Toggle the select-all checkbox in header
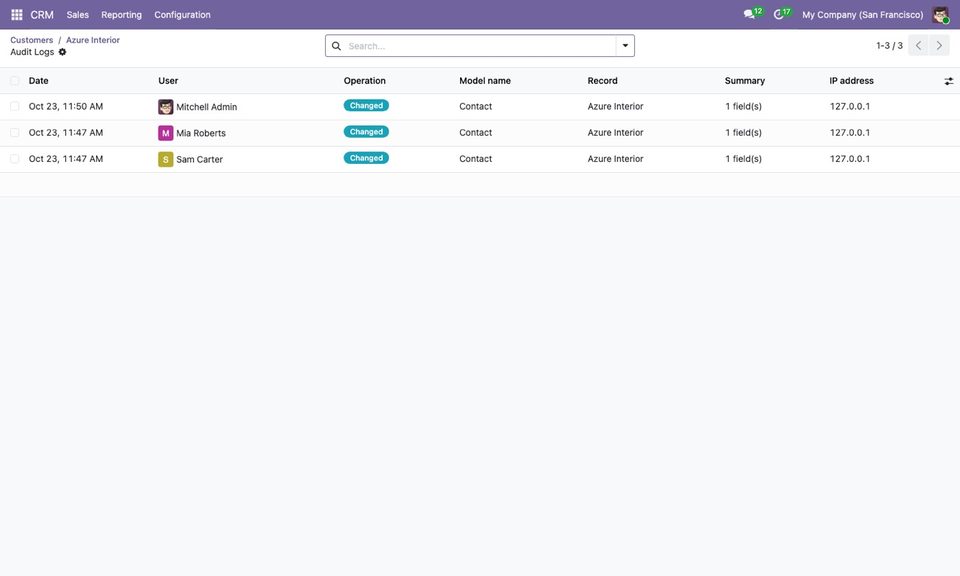This screenshot has width=960, height=576. tap(15, 81)
